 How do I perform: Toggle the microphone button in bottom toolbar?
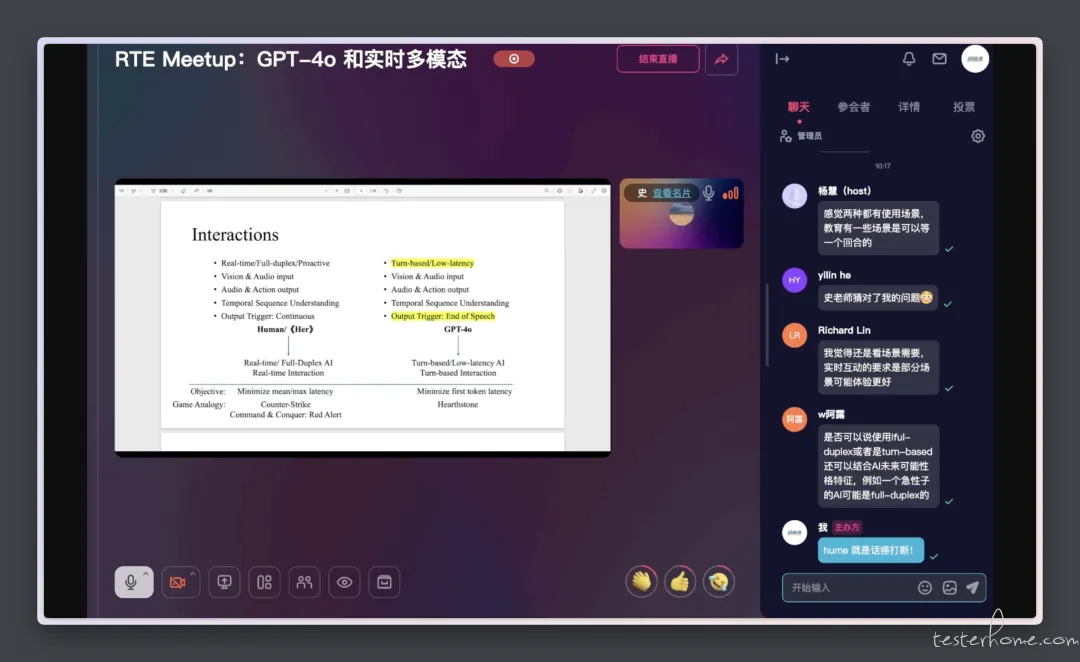click(130, 583)
